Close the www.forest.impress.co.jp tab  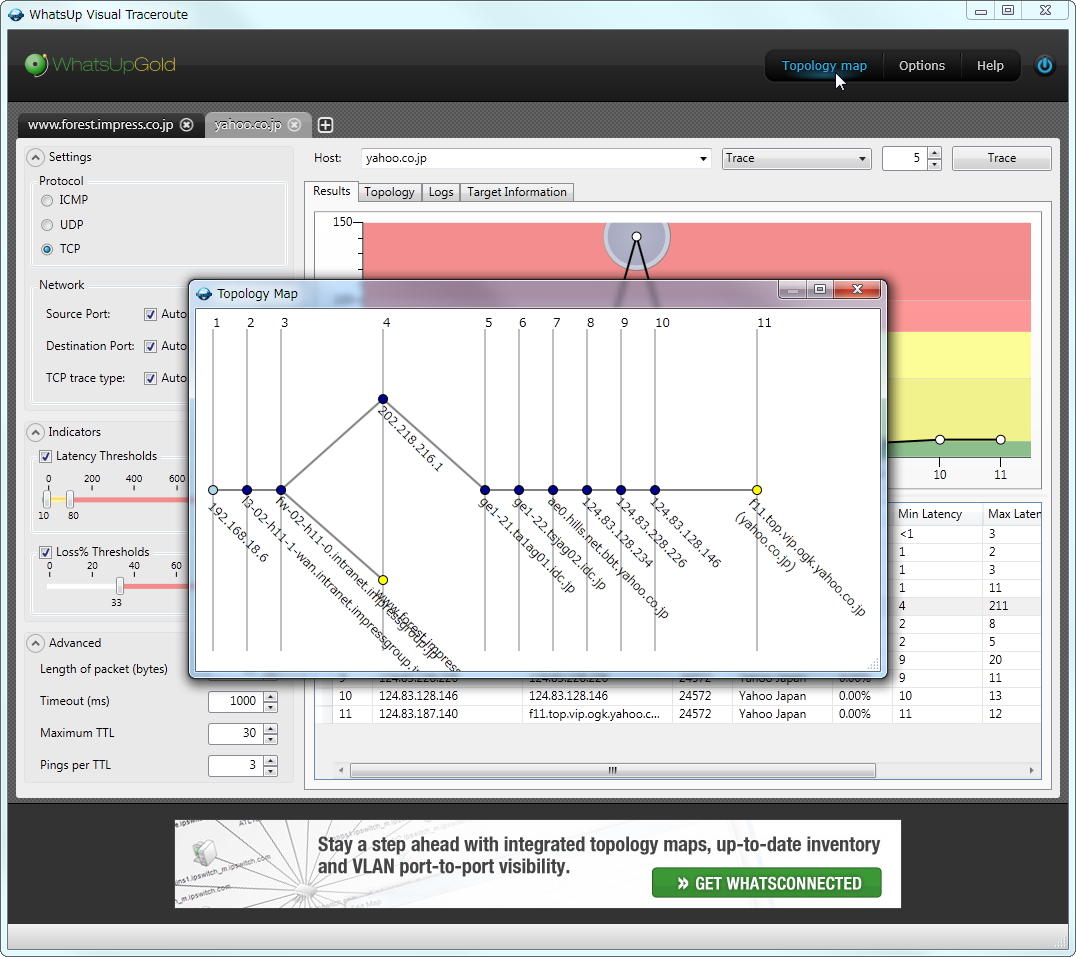(x=187, y=125)
